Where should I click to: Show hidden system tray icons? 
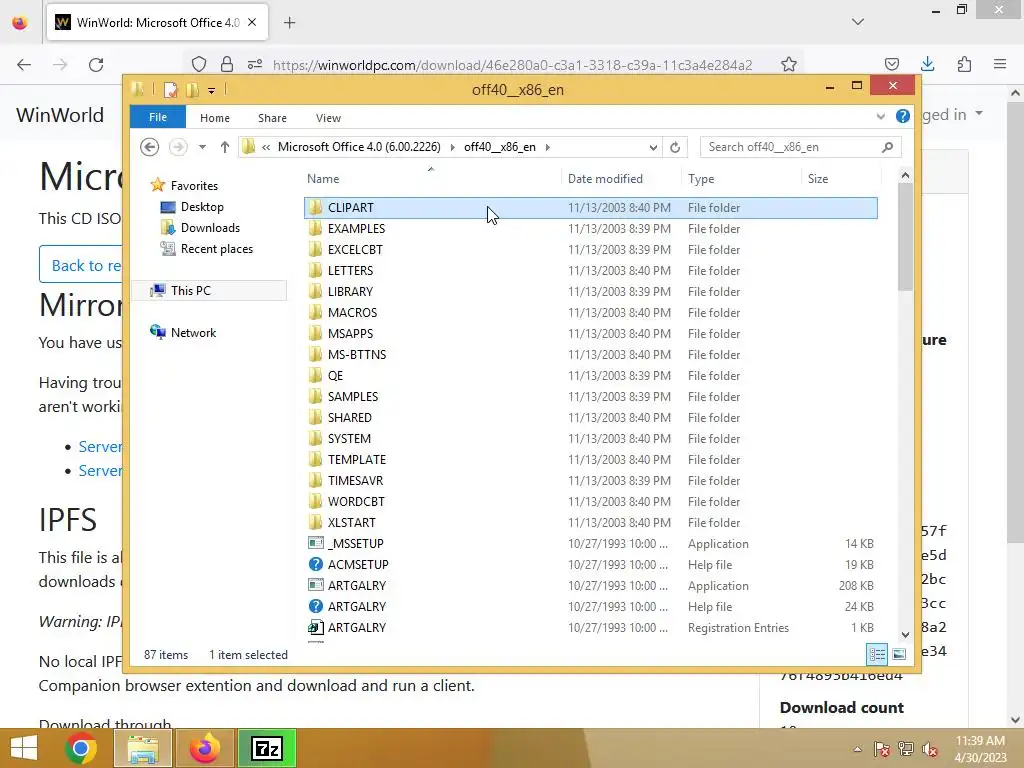tap(857, 749)
